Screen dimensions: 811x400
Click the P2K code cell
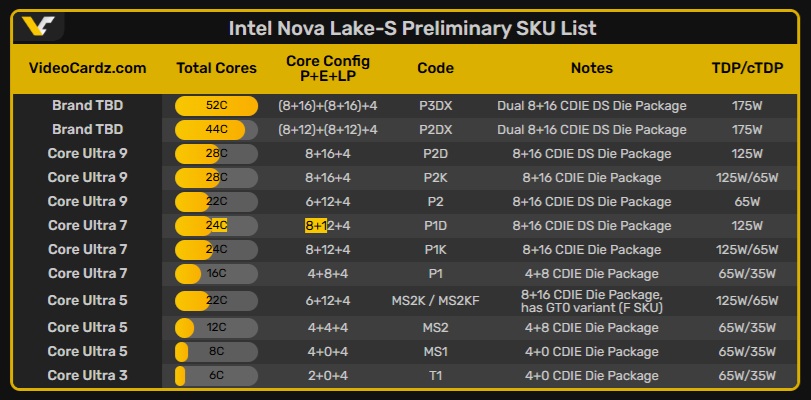(x=435, y=177)
